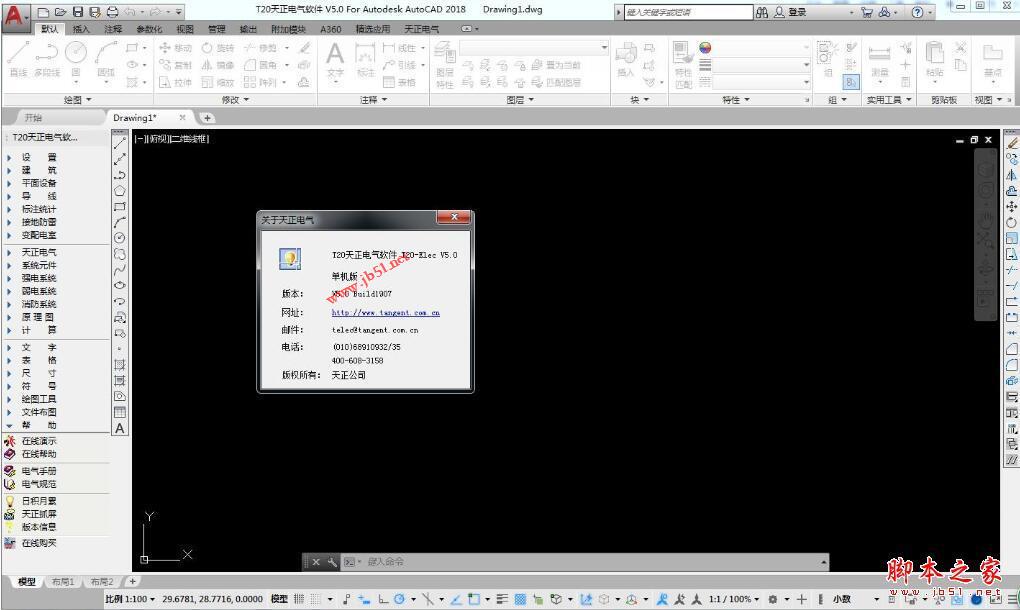
Task: Switch to the 开始 document tab
Action: point(33,118)
